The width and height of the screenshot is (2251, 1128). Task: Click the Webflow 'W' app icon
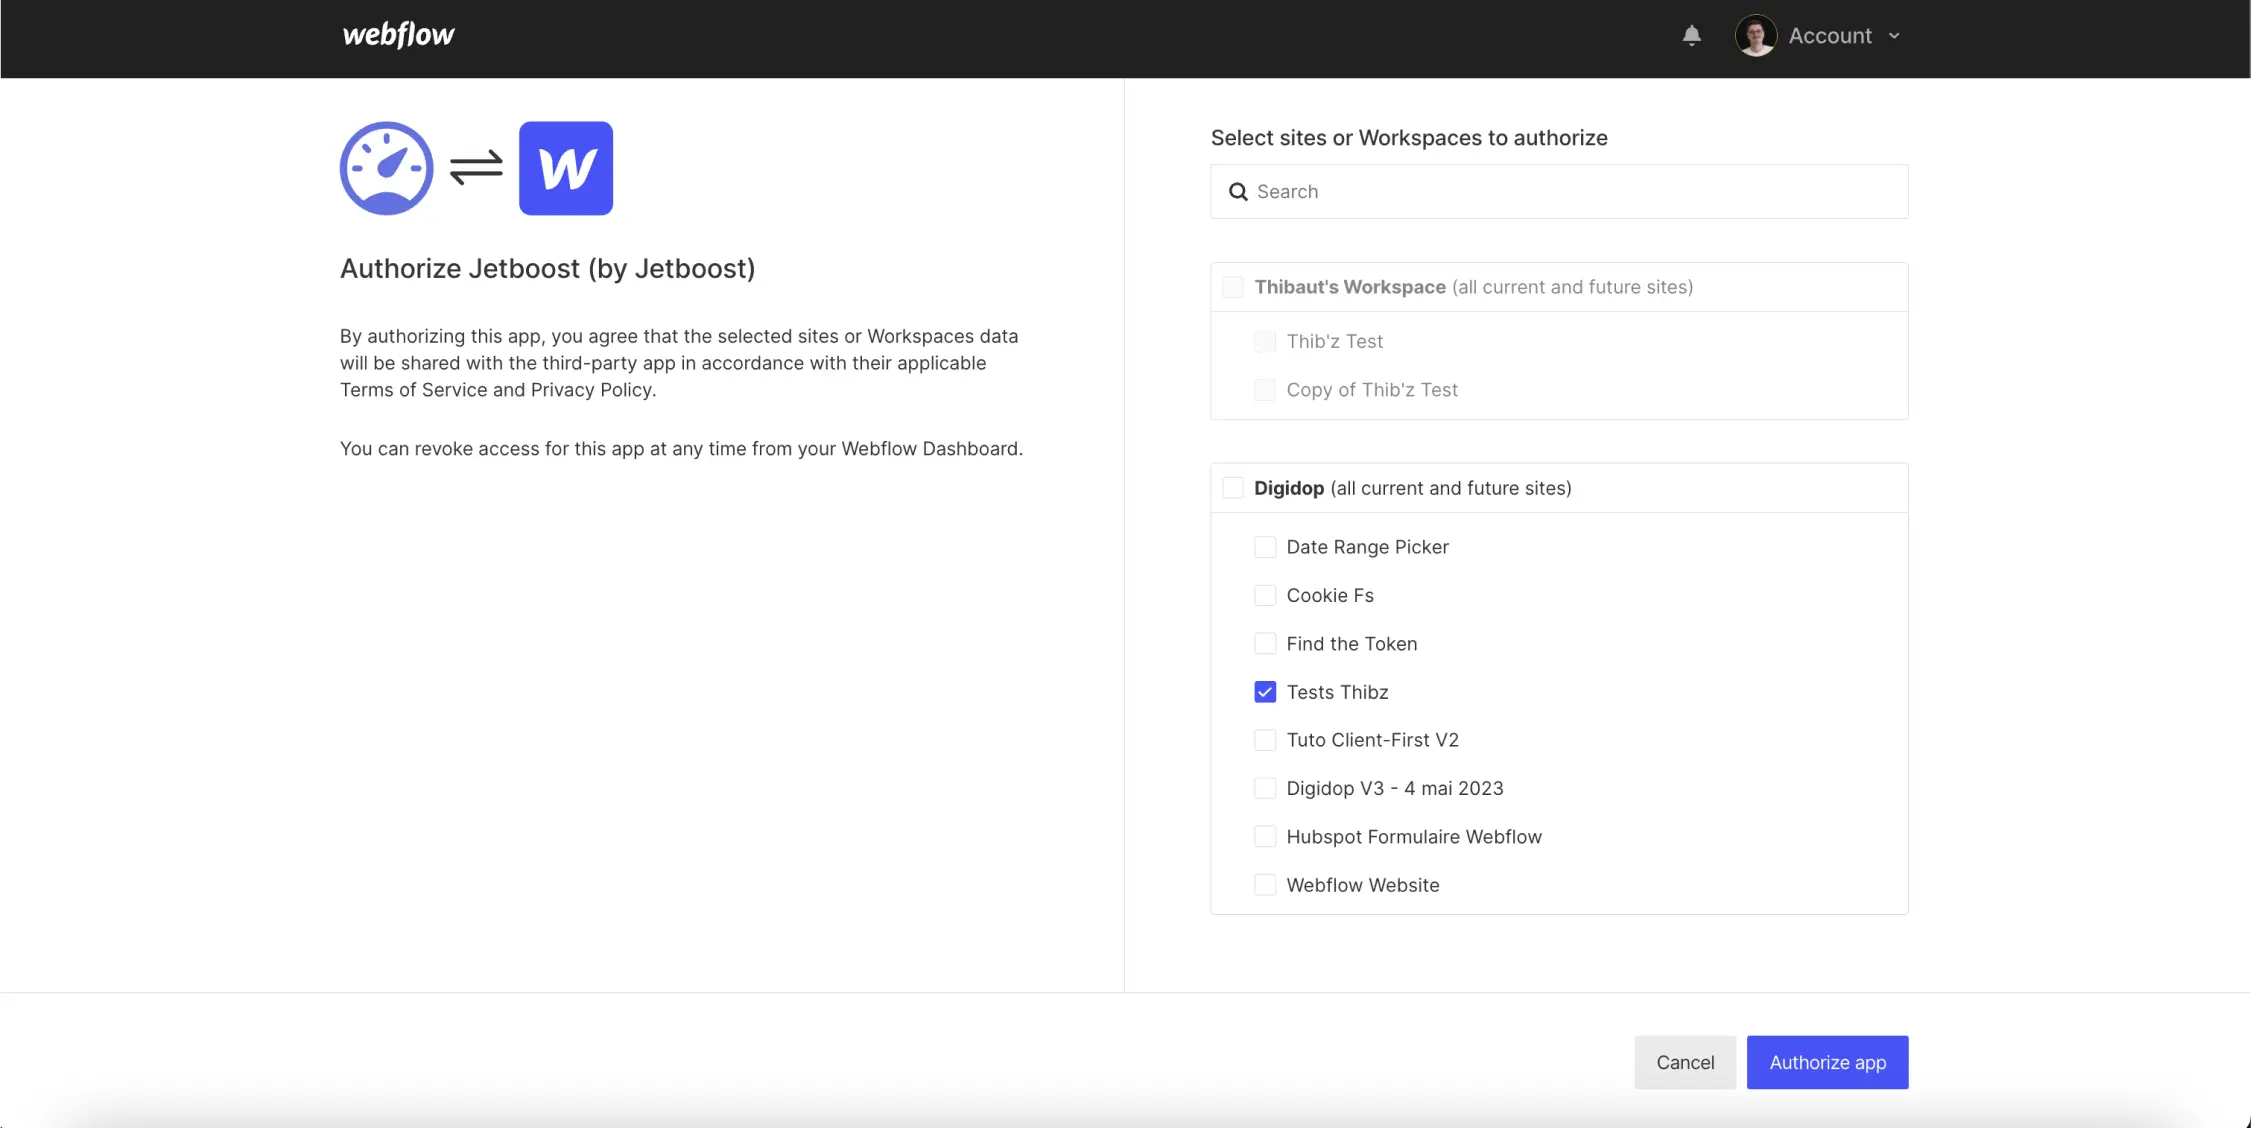[567, 168]
